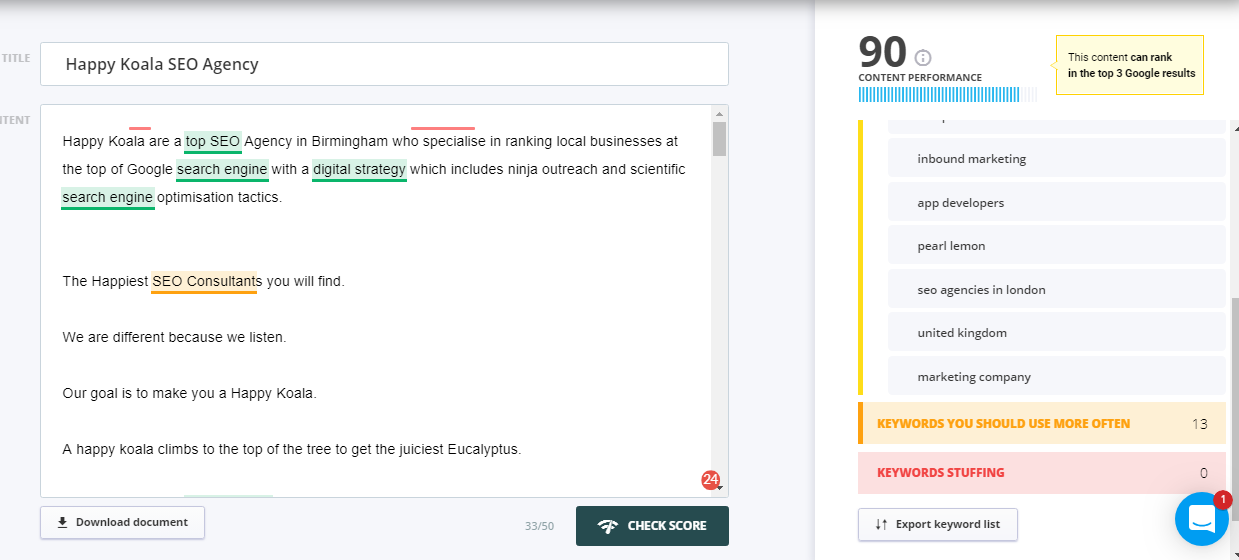The width and height of the screenshot is (1239, 560).
Task: Select the keyword app developers
Action: 1057,203
